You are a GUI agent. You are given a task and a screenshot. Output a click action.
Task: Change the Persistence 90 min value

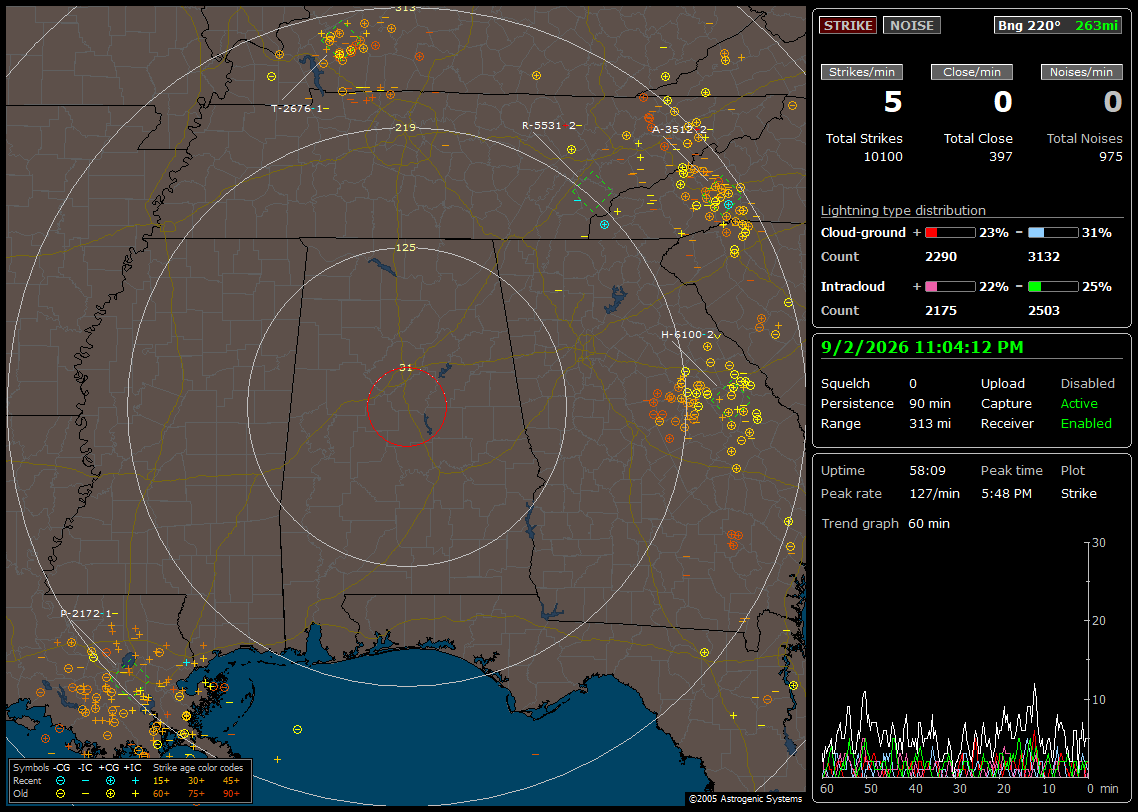930,403
